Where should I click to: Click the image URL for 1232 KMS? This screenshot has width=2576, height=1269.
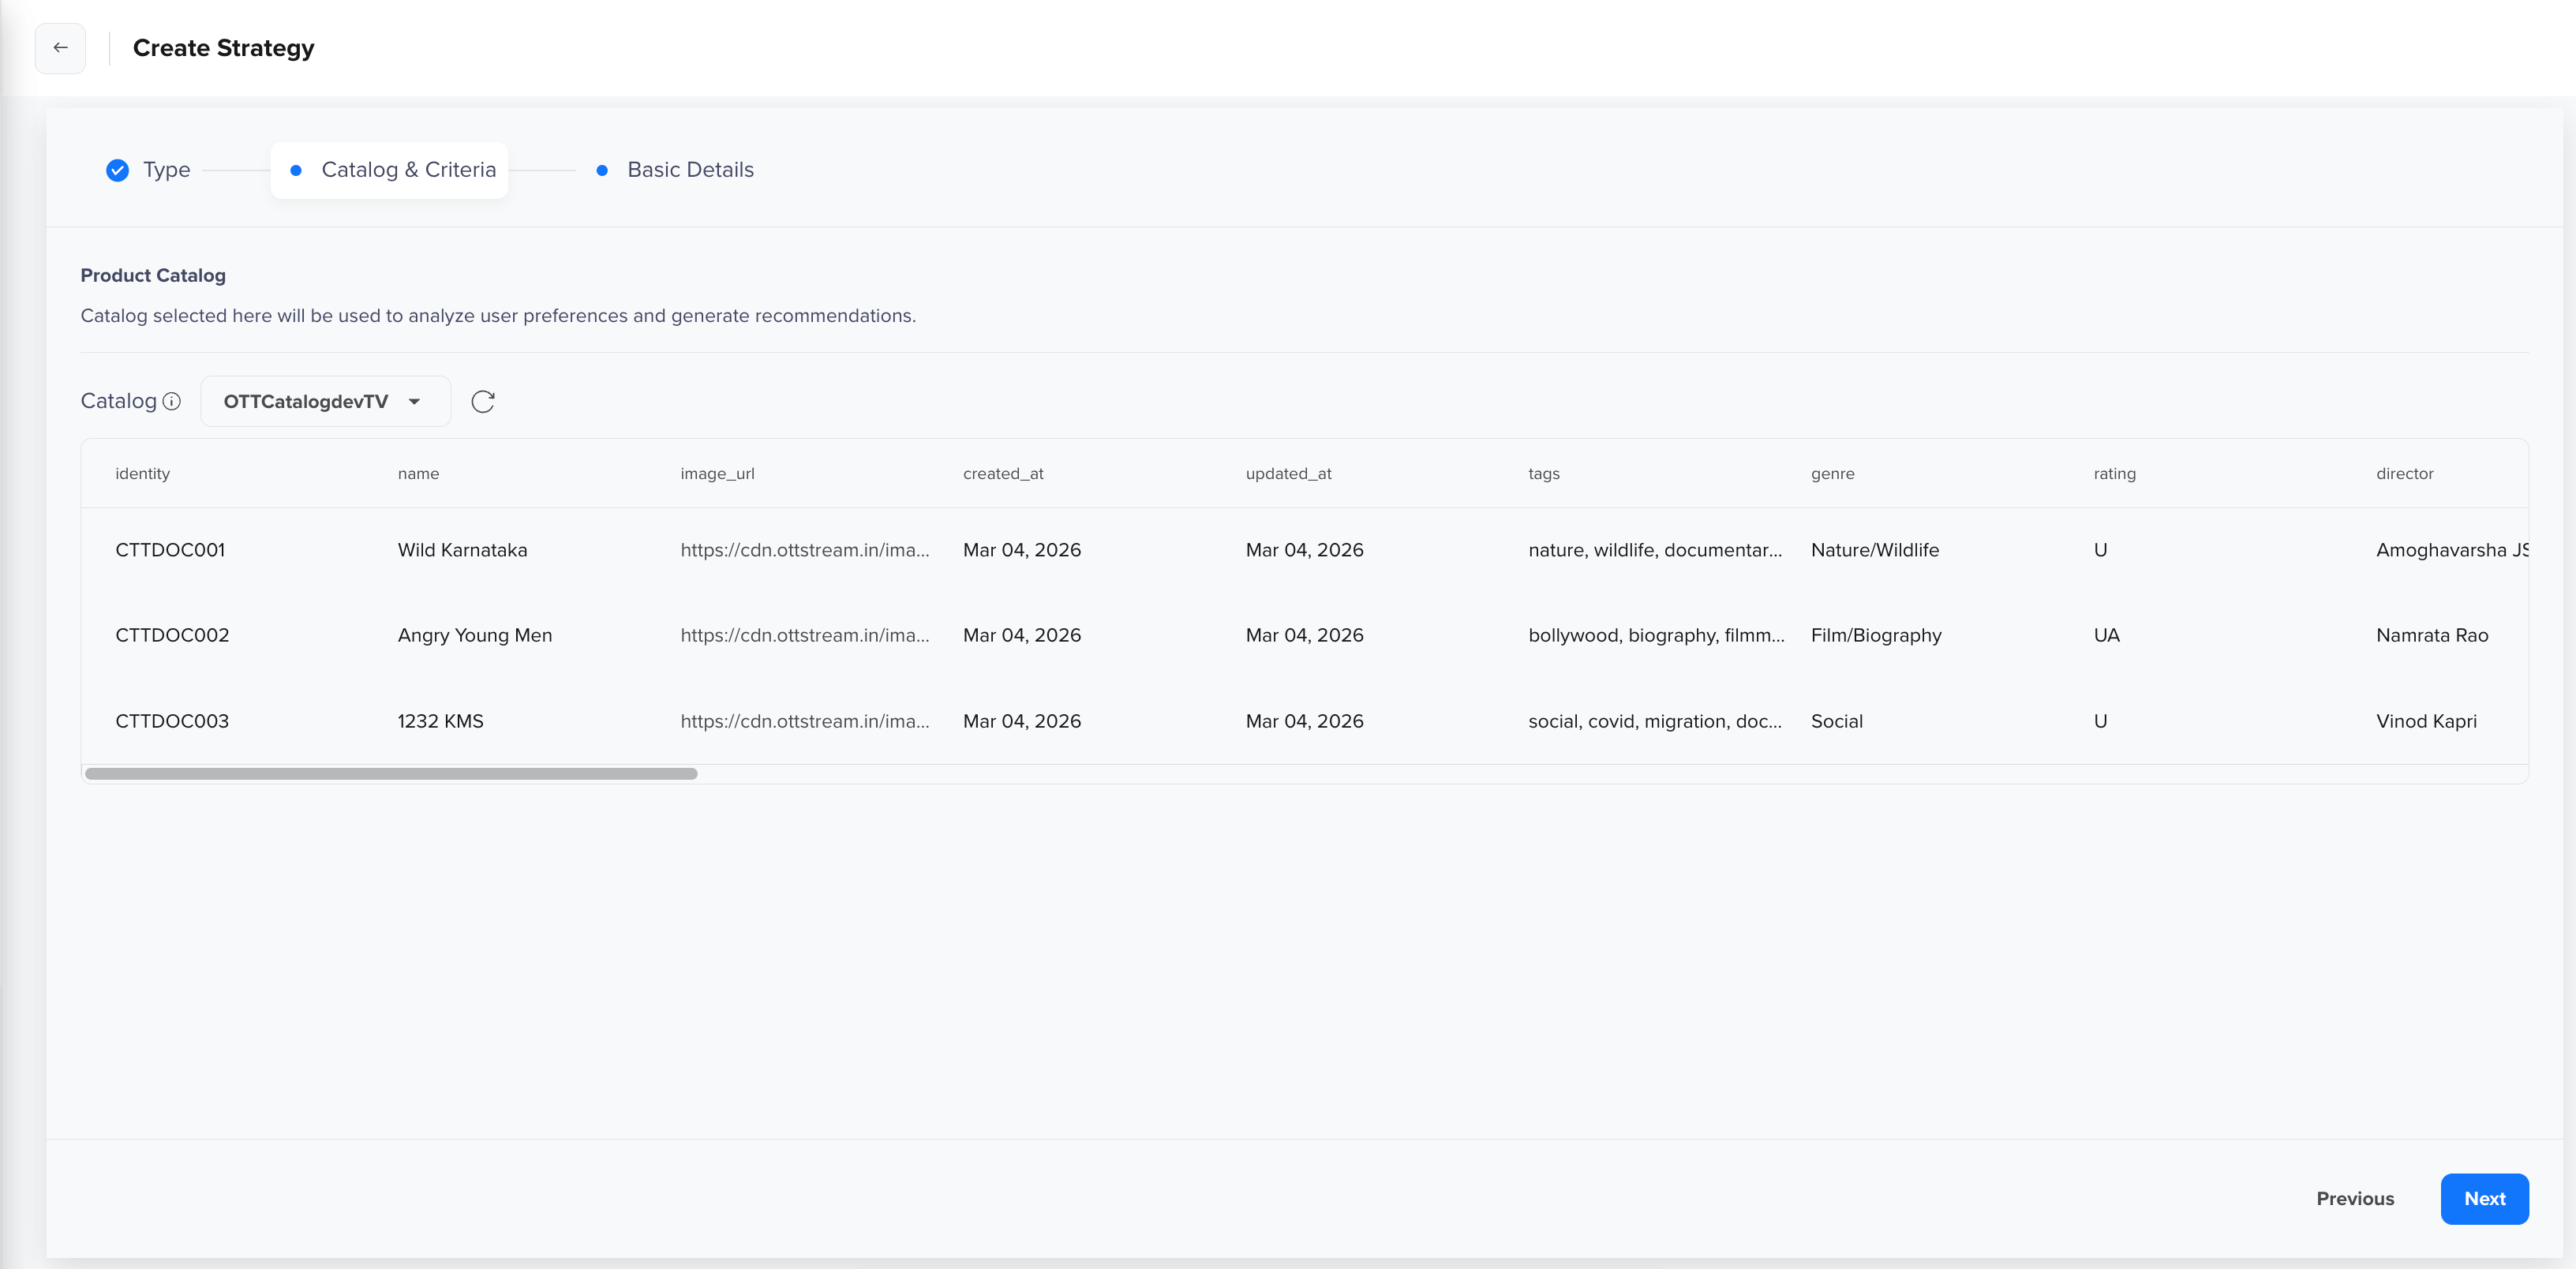point(805,721)
